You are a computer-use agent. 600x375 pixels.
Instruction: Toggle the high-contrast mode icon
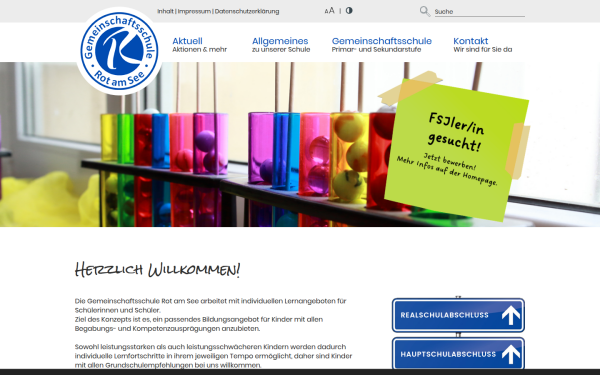pyautogui.click(x=349, y=11)
